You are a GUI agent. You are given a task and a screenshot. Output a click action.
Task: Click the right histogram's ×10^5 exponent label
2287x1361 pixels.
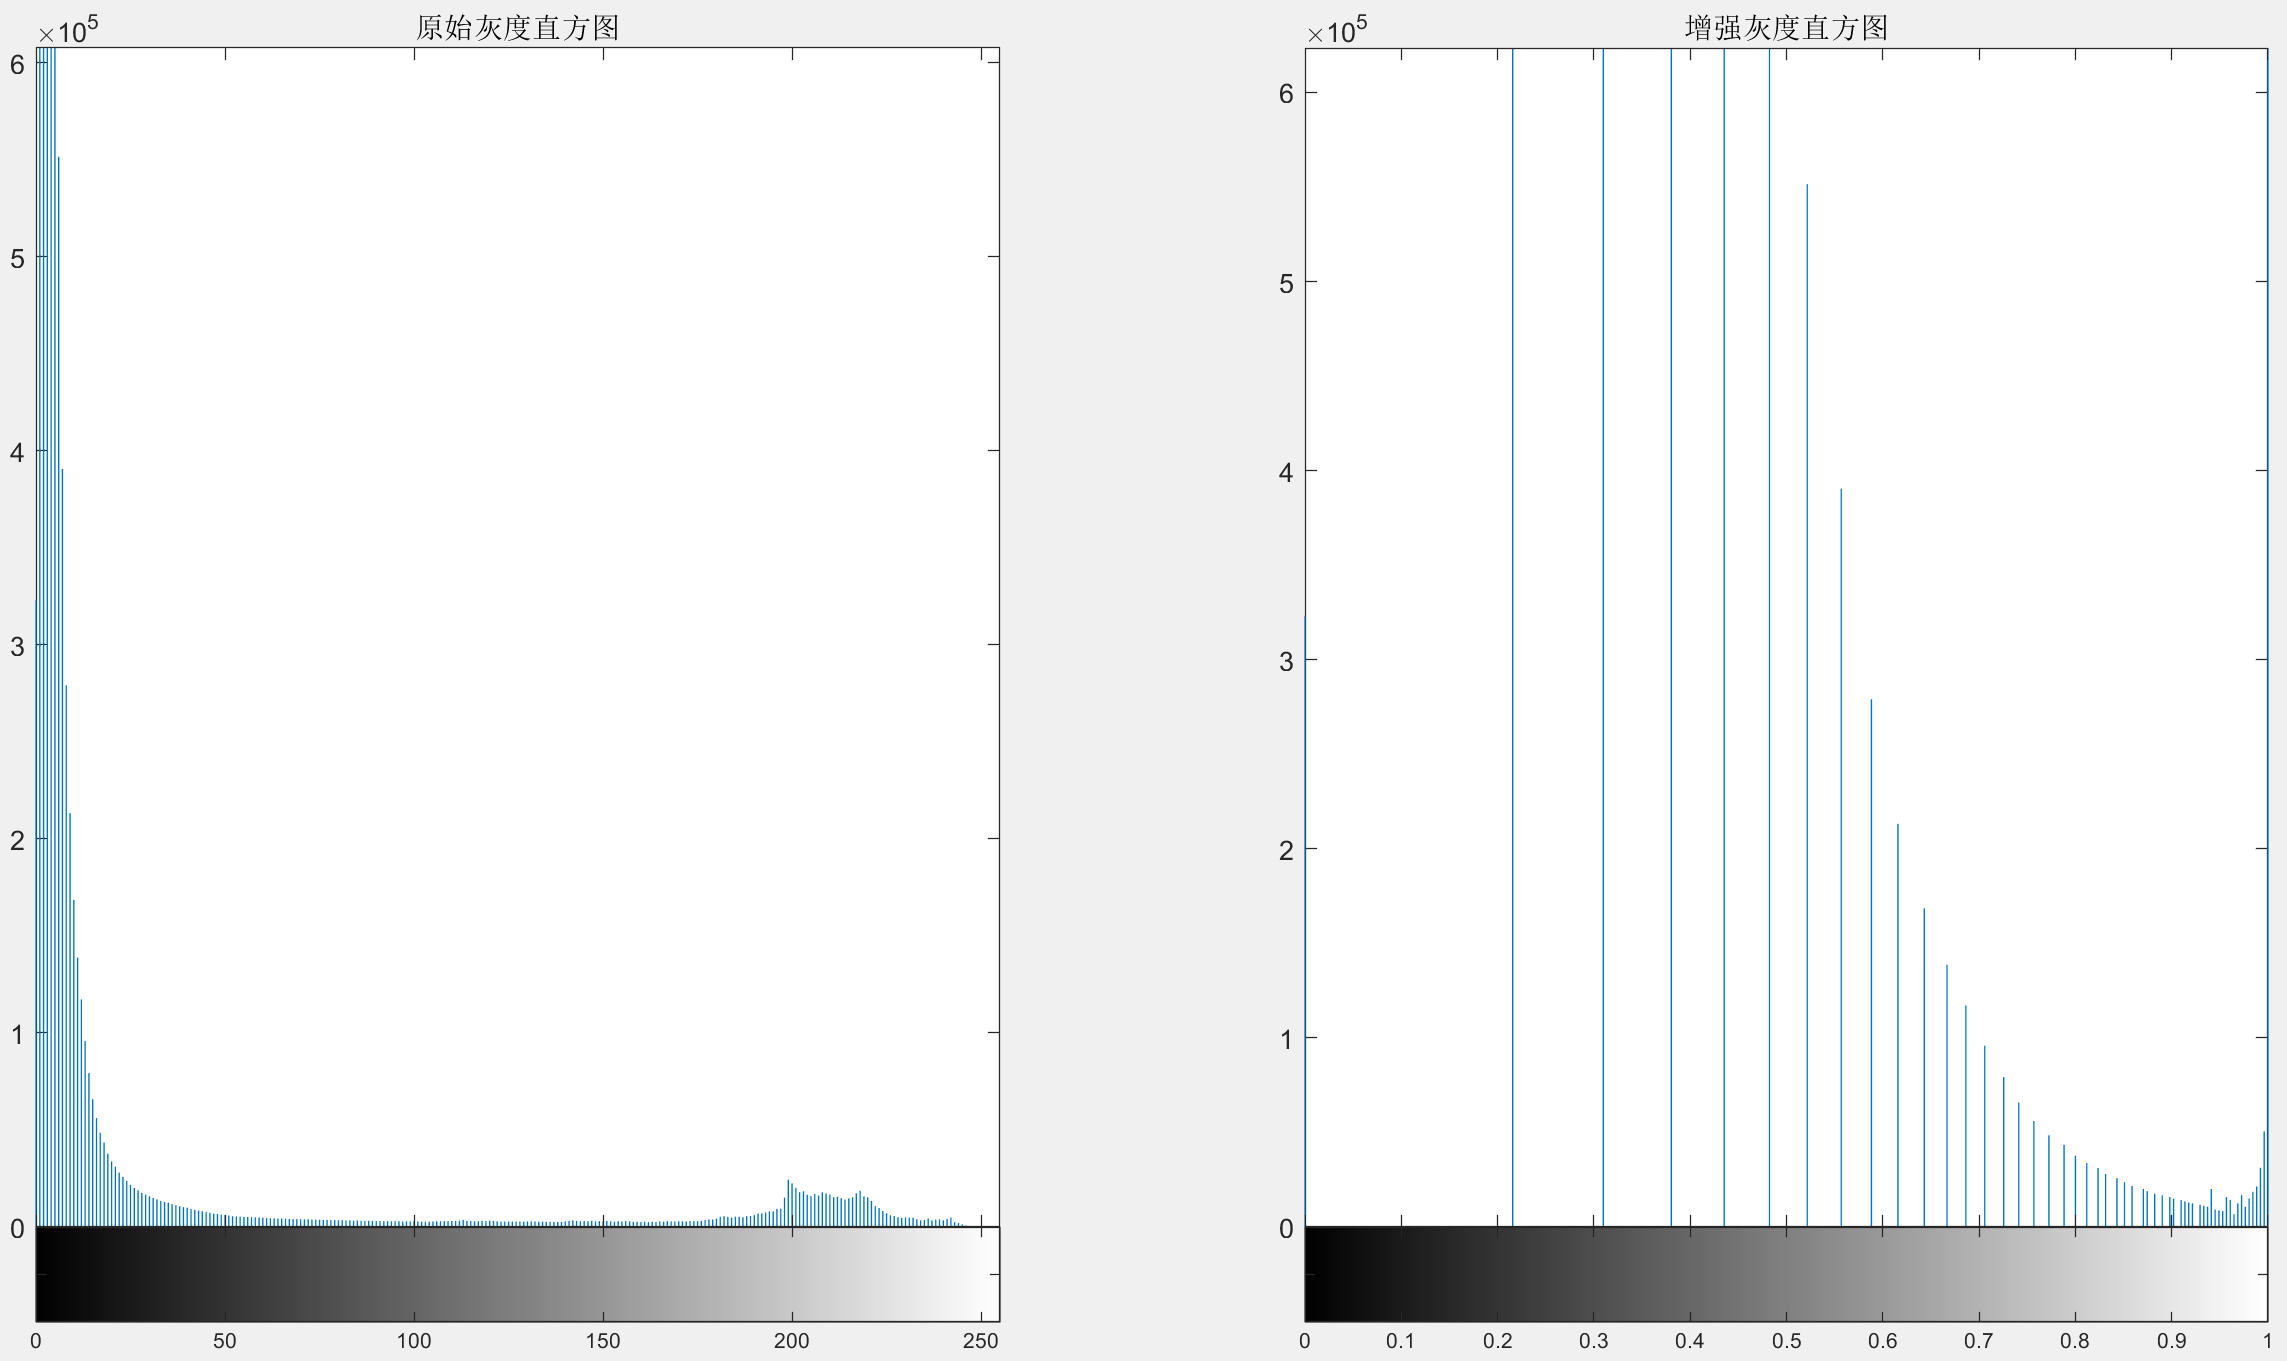(x=1336, y=31)
